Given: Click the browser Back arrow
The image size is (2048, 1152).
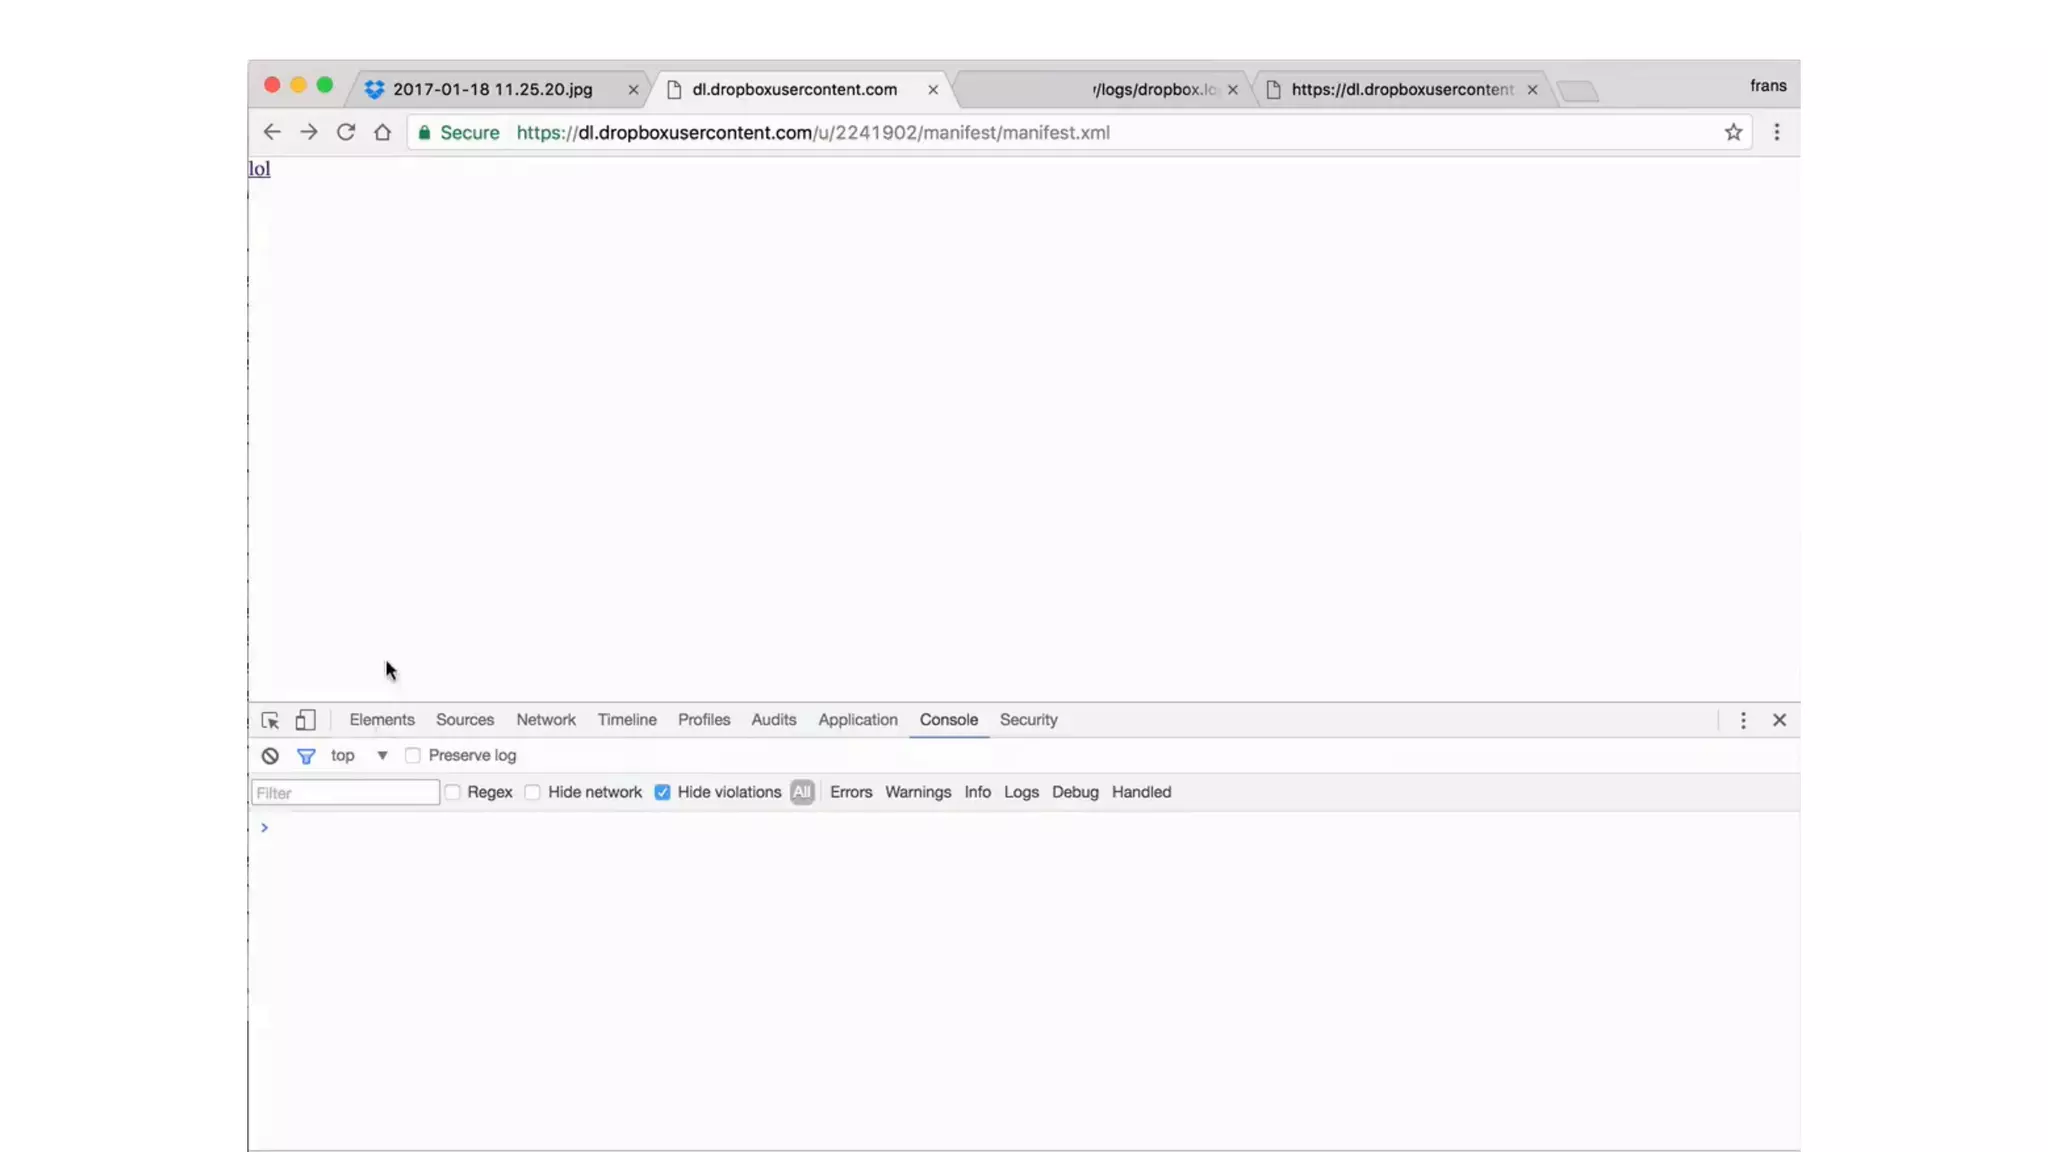Looking at the screenshot, I should pos(271,132).
